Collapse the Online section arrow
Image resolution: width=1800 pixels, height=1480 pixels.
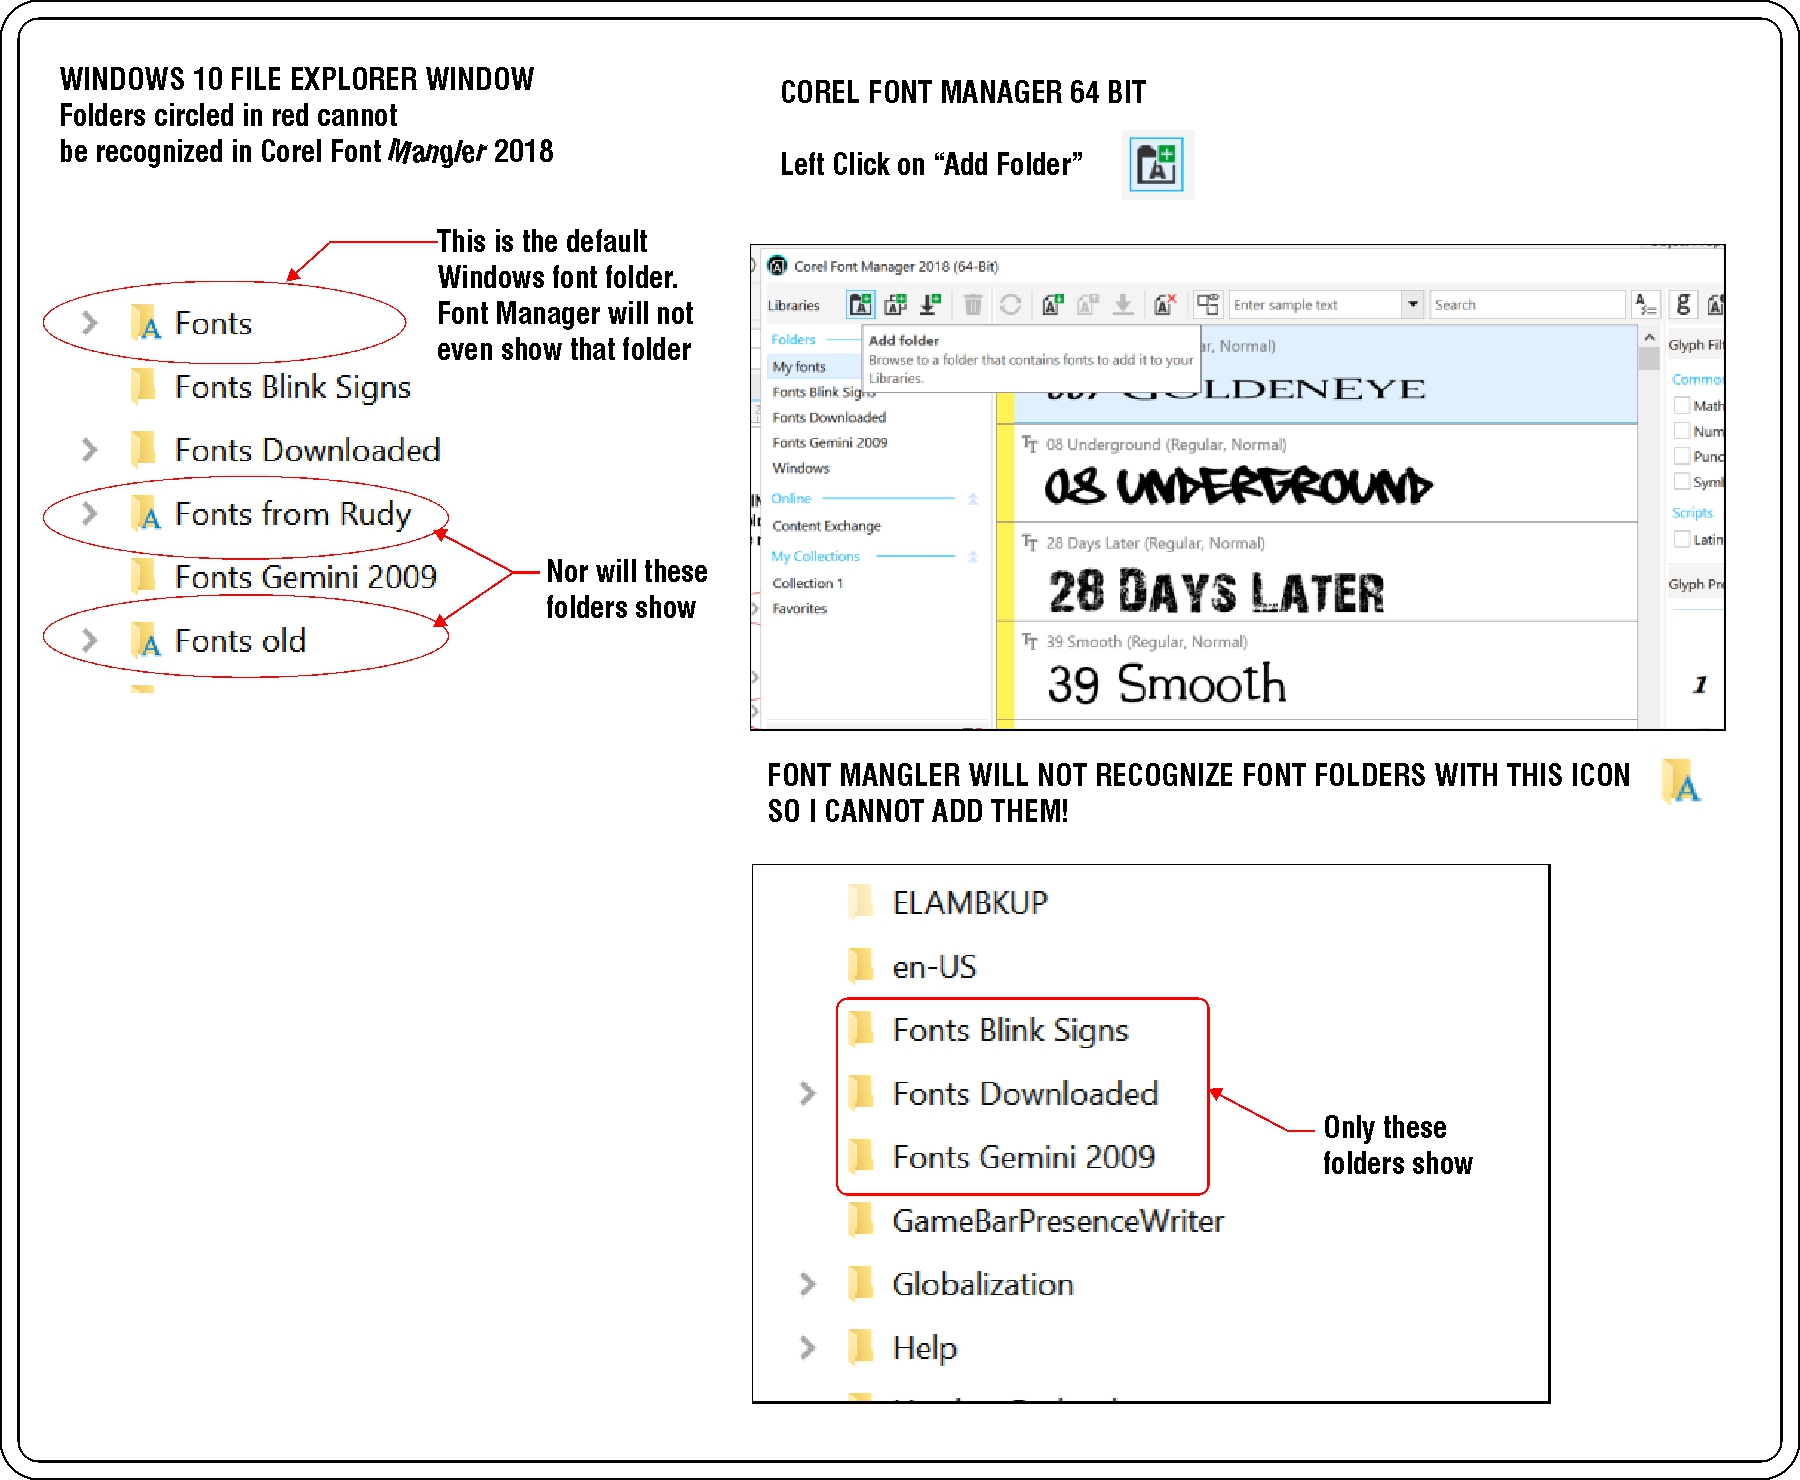pos(973,498)
